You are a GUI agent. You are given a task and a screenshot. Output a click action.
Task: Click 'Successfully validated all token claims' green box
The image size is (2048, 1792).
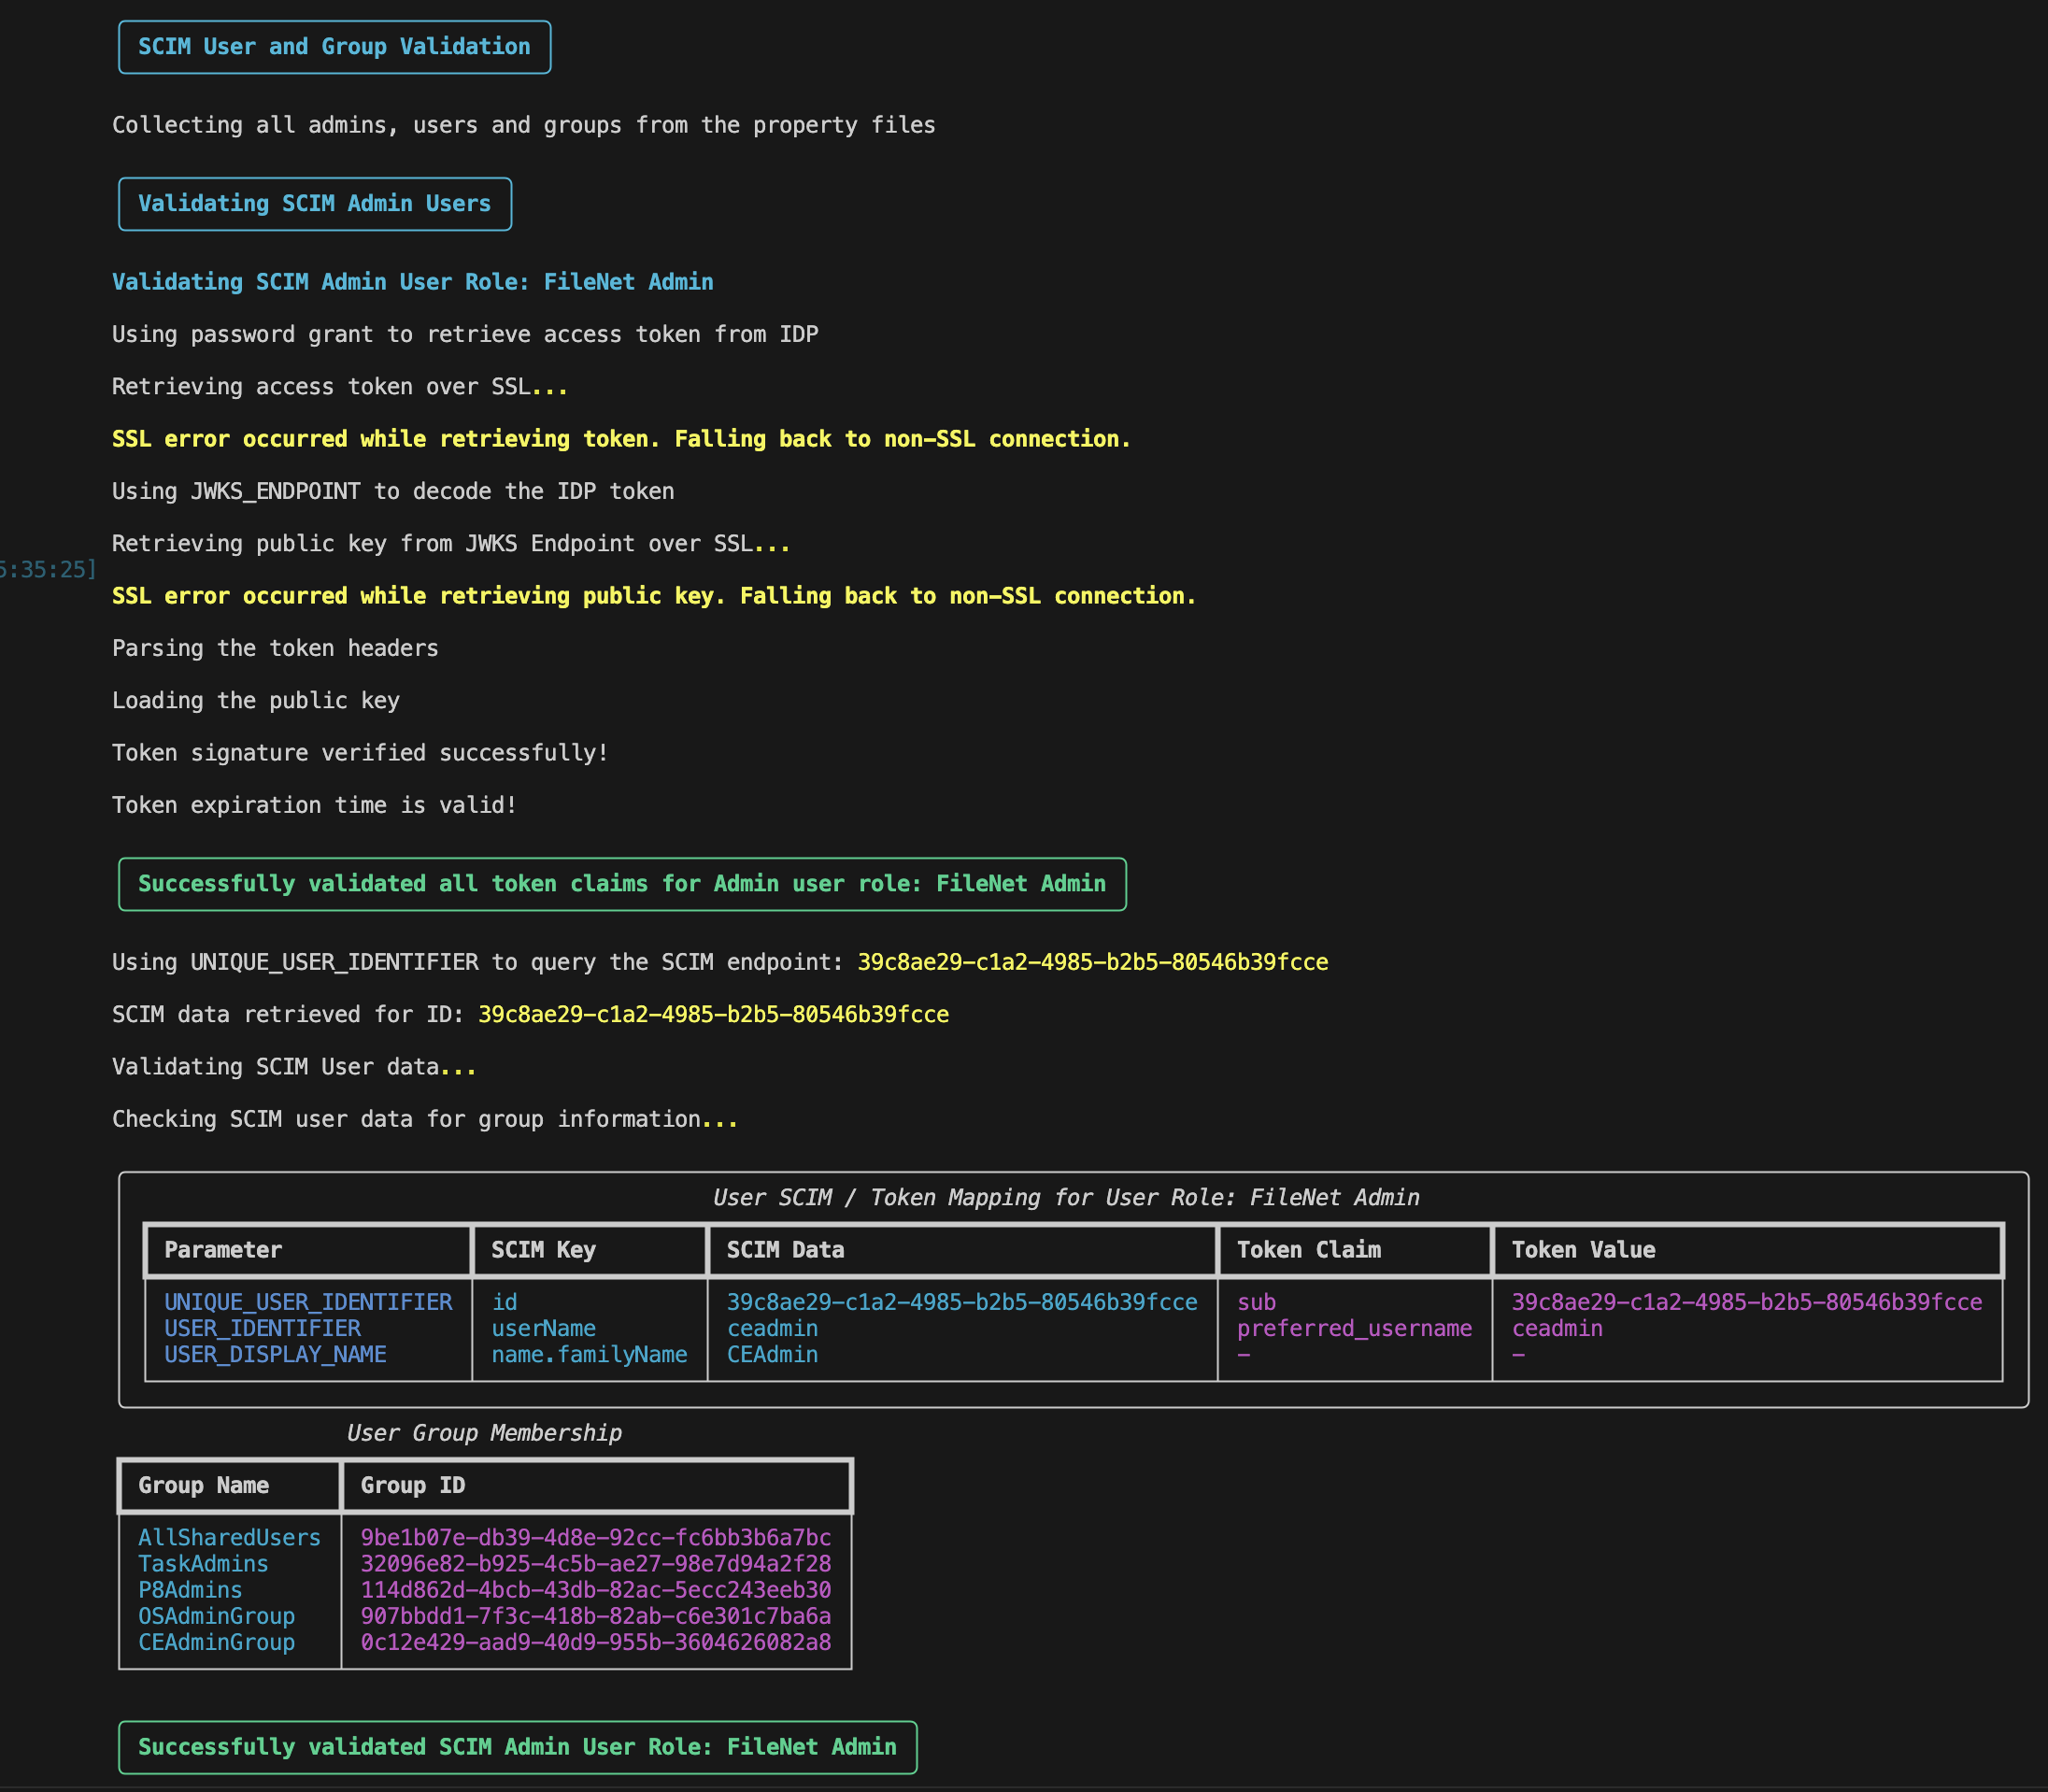tap(622, 884)
